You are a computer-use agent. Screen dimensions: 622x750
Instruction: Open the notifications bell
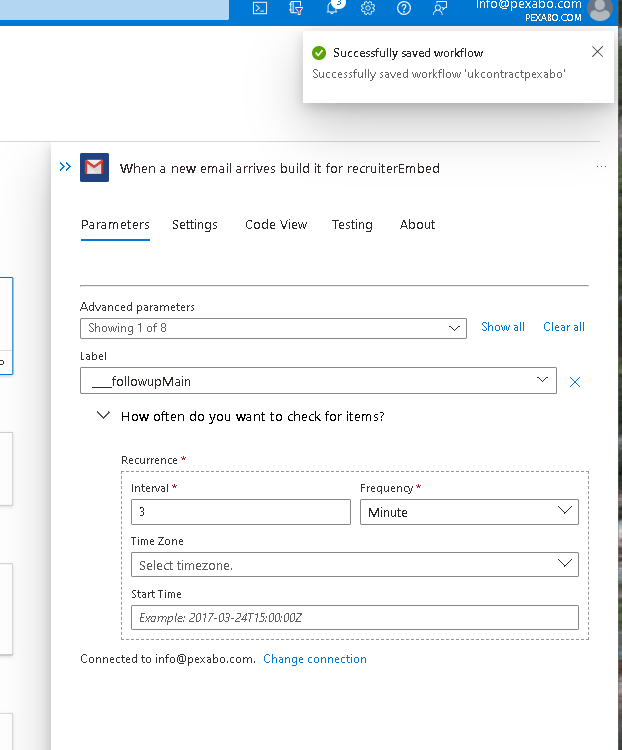tap(332, 7)
